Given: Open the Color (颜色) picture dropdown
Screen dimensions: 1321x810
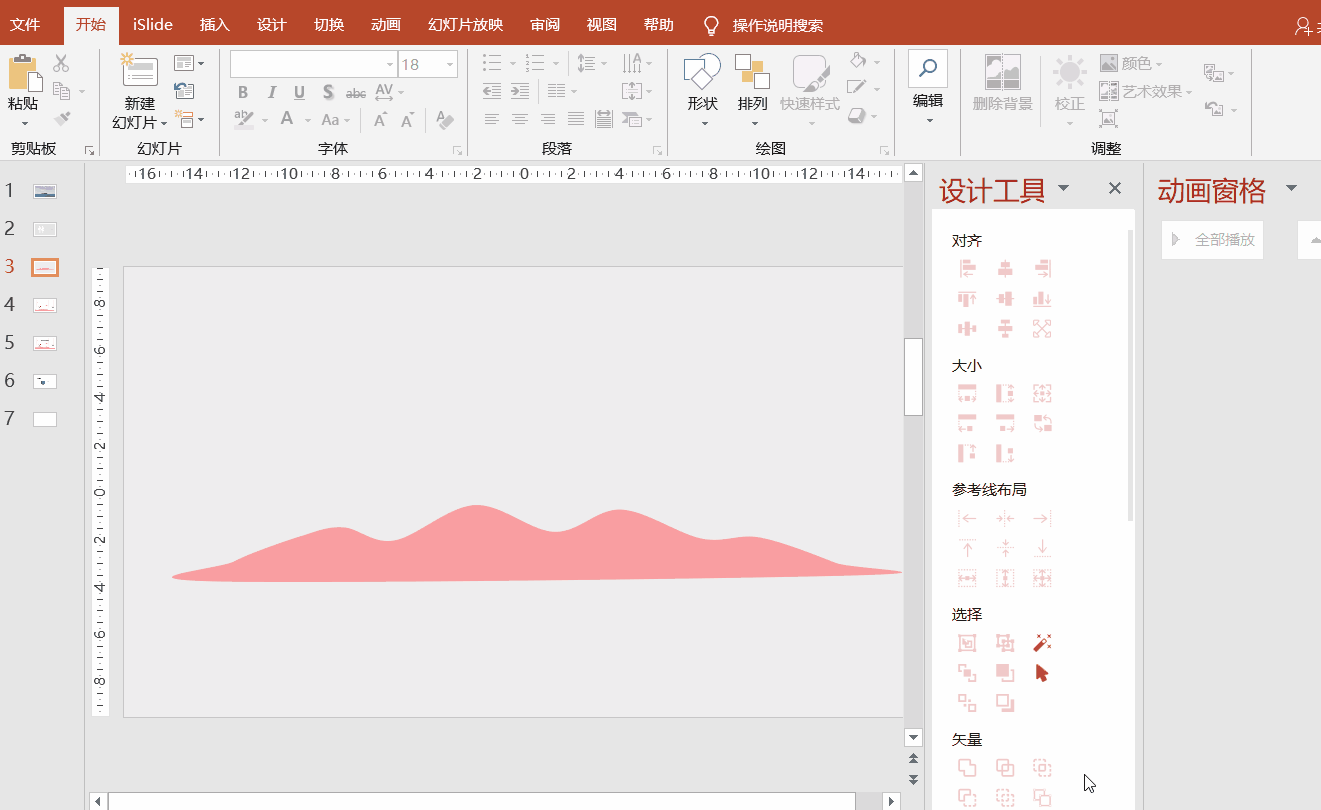Looking at the screenshot, I should click(1131, 64).
